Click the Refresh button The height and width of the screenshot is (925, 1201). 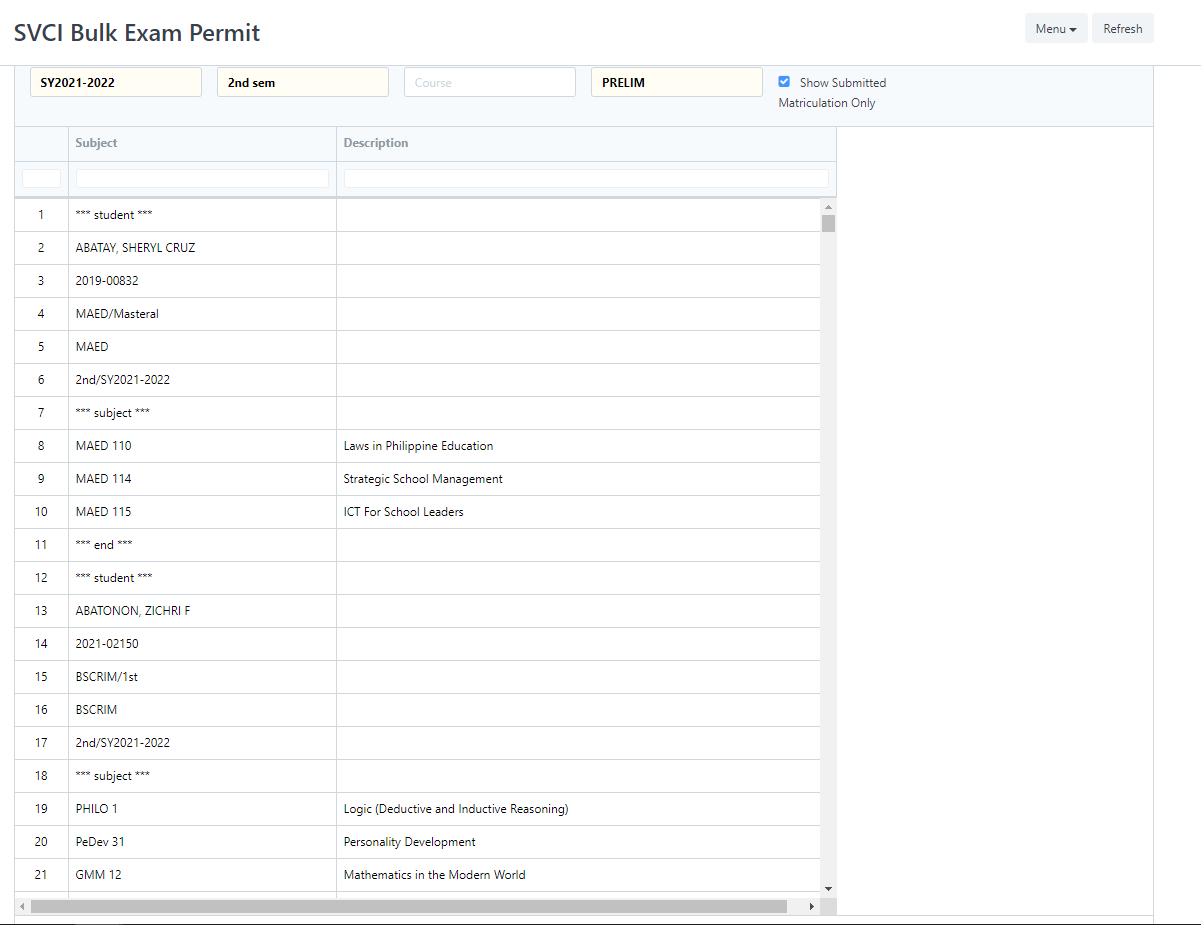1123,29
